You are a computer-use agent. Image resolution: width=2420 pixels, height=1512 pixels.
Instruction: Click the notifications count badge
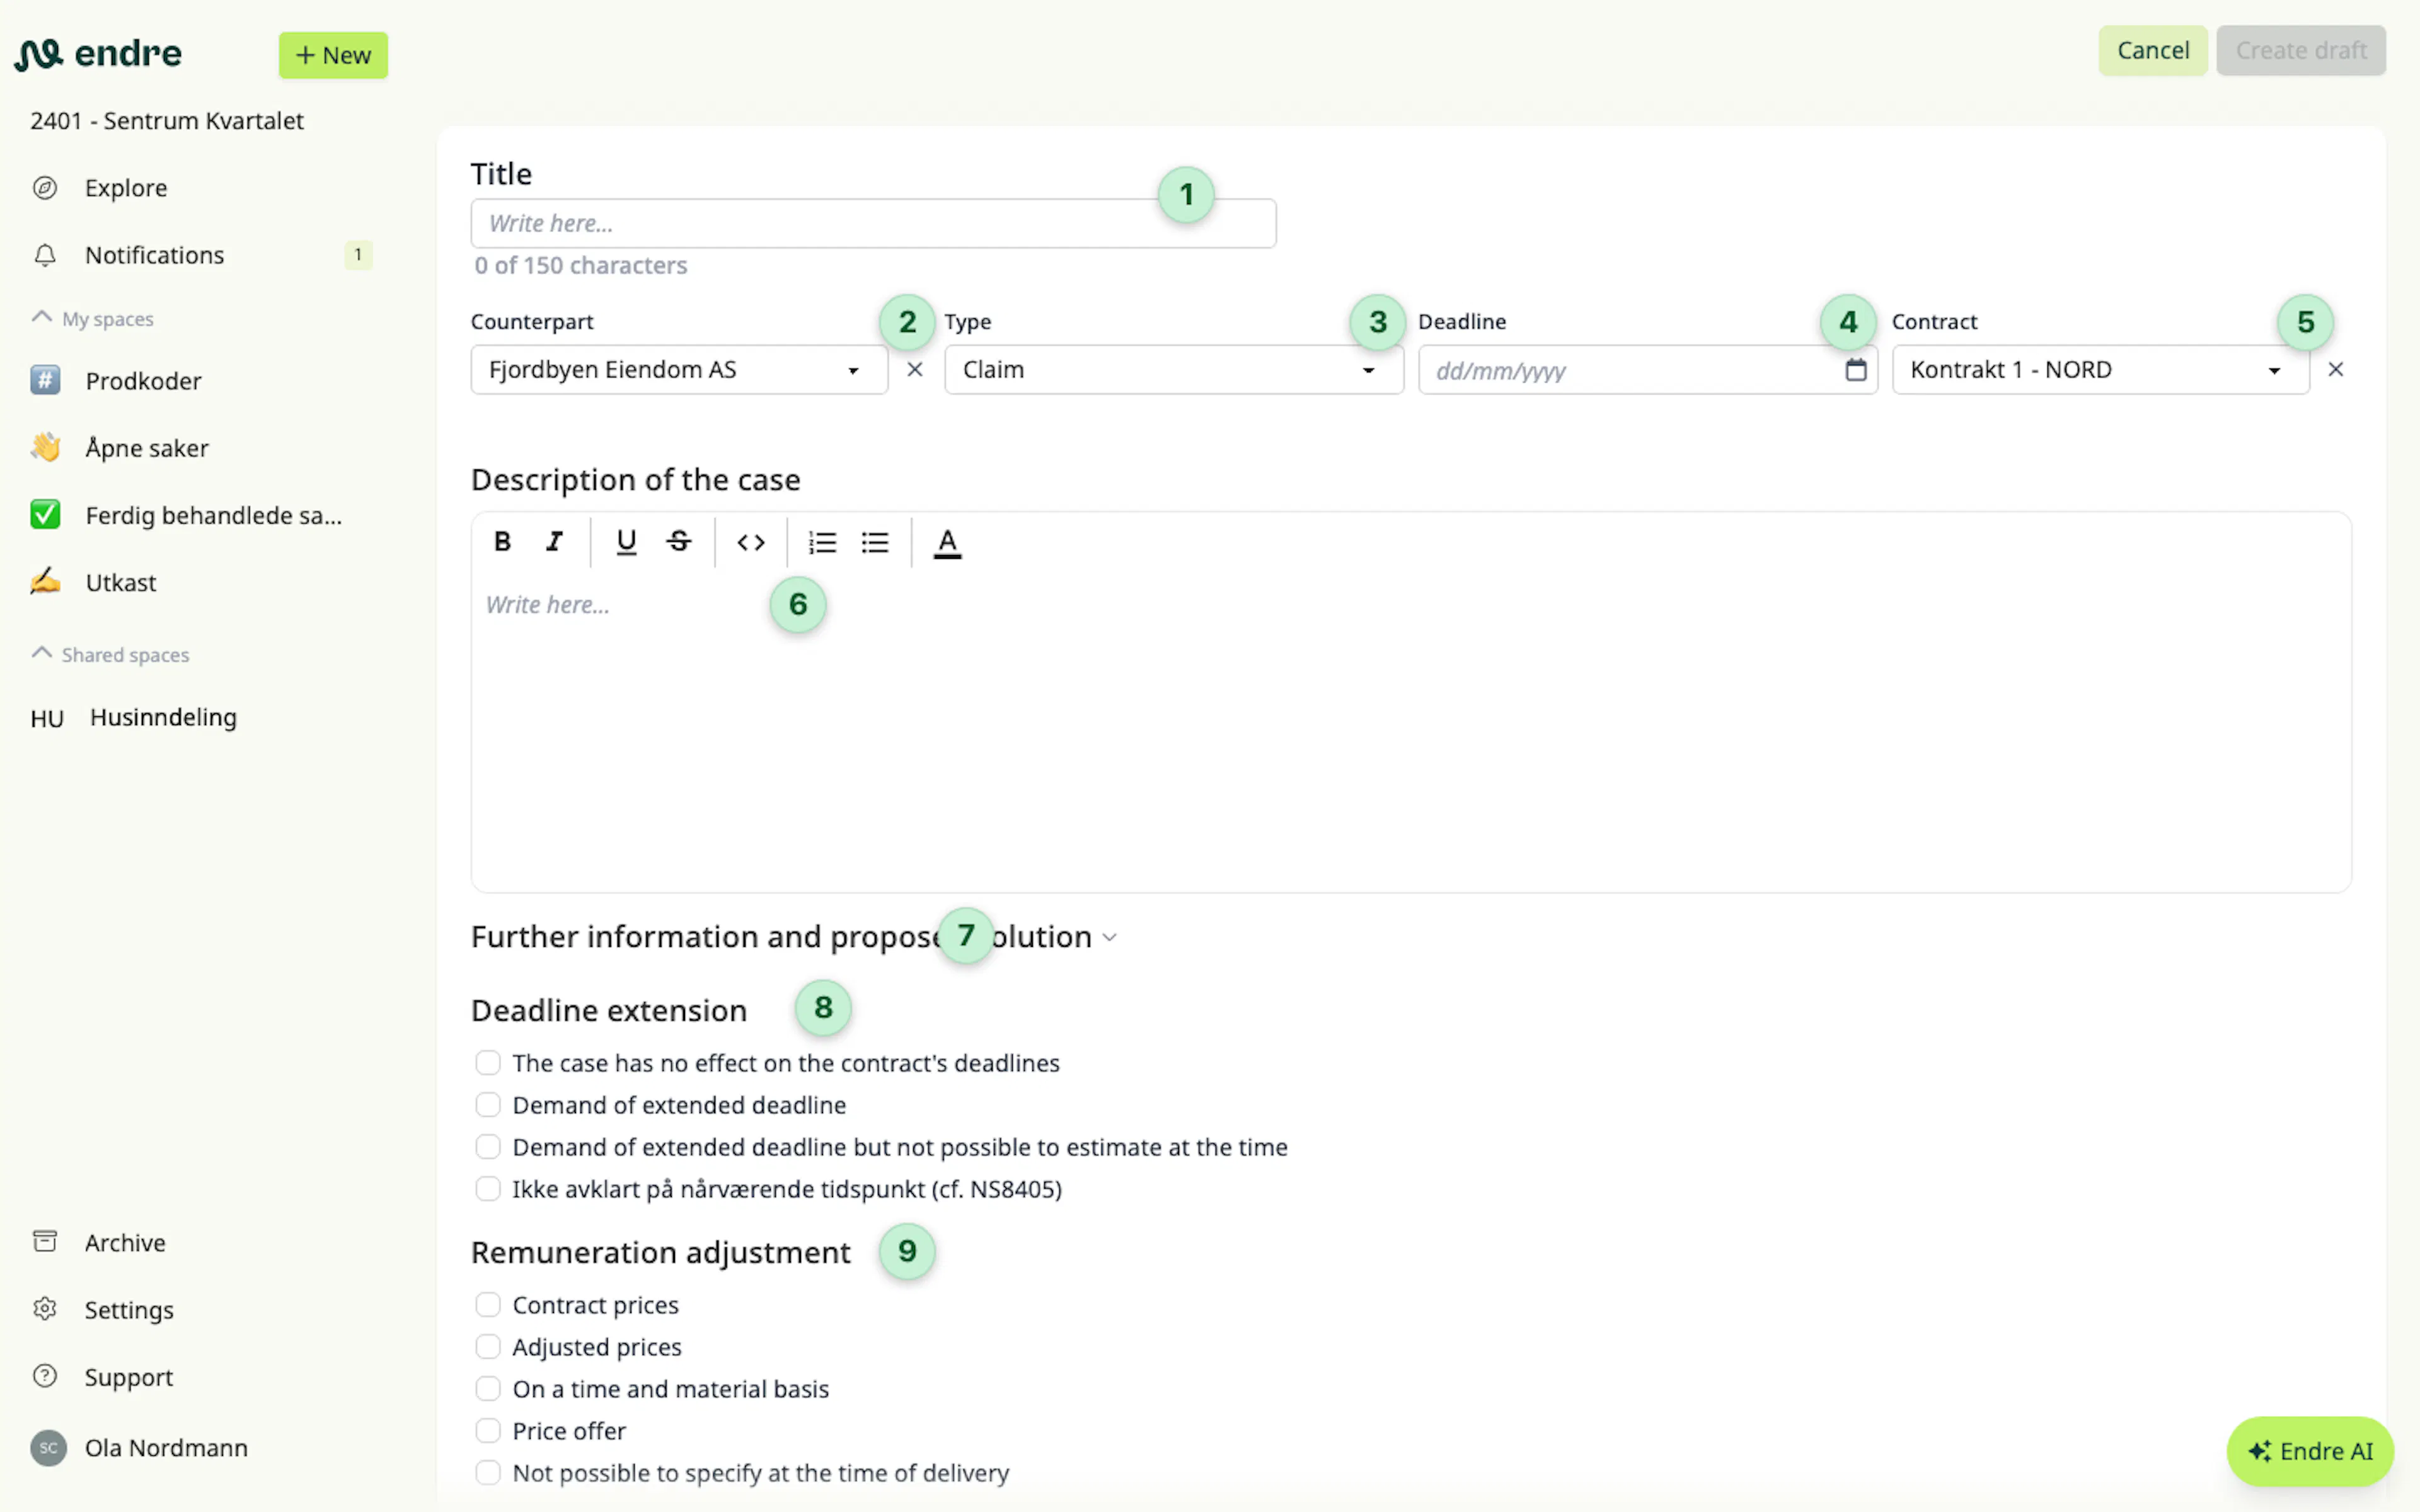pyautogui.click(x=358, y=255)
